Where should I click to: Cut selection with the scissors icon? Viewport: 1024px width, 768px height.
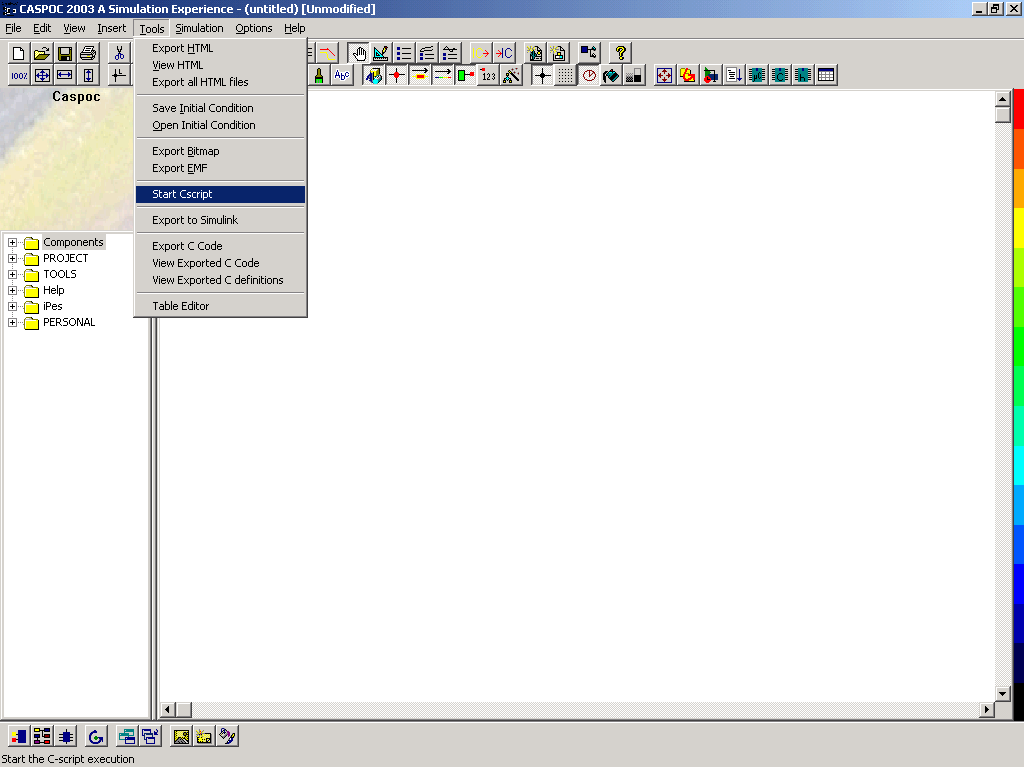119,53
